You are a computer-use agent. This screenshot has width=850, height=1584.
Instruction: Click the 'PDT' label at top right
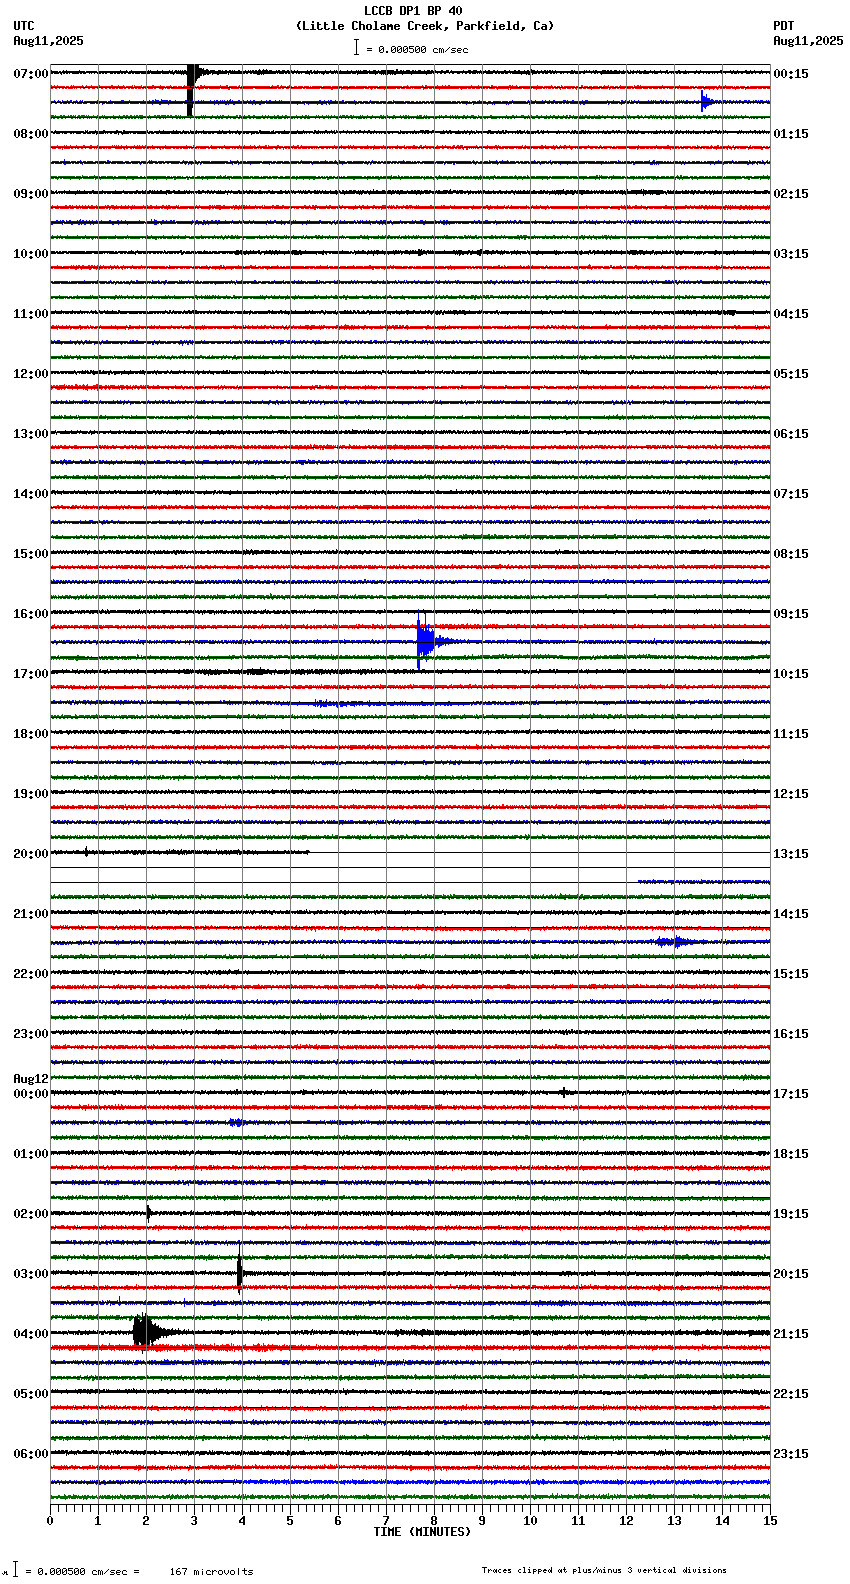[784, 26]
